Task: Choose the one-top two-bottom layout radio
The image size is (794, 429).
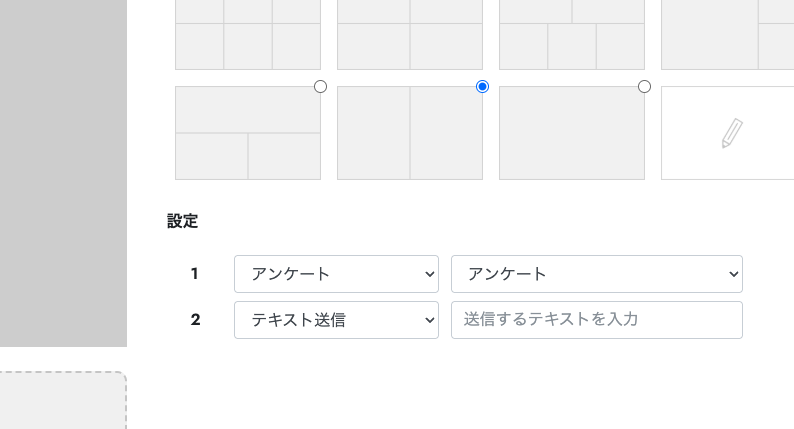Action: (x=321, y=87)
